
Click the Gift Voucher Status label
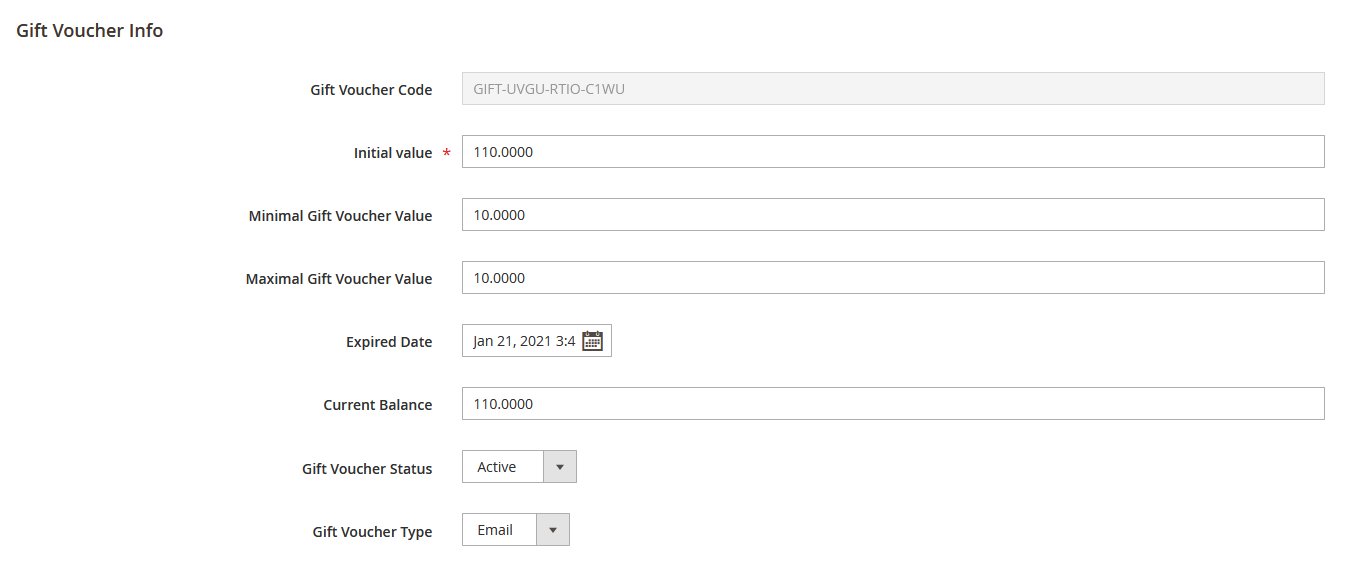tap(367, 468)
